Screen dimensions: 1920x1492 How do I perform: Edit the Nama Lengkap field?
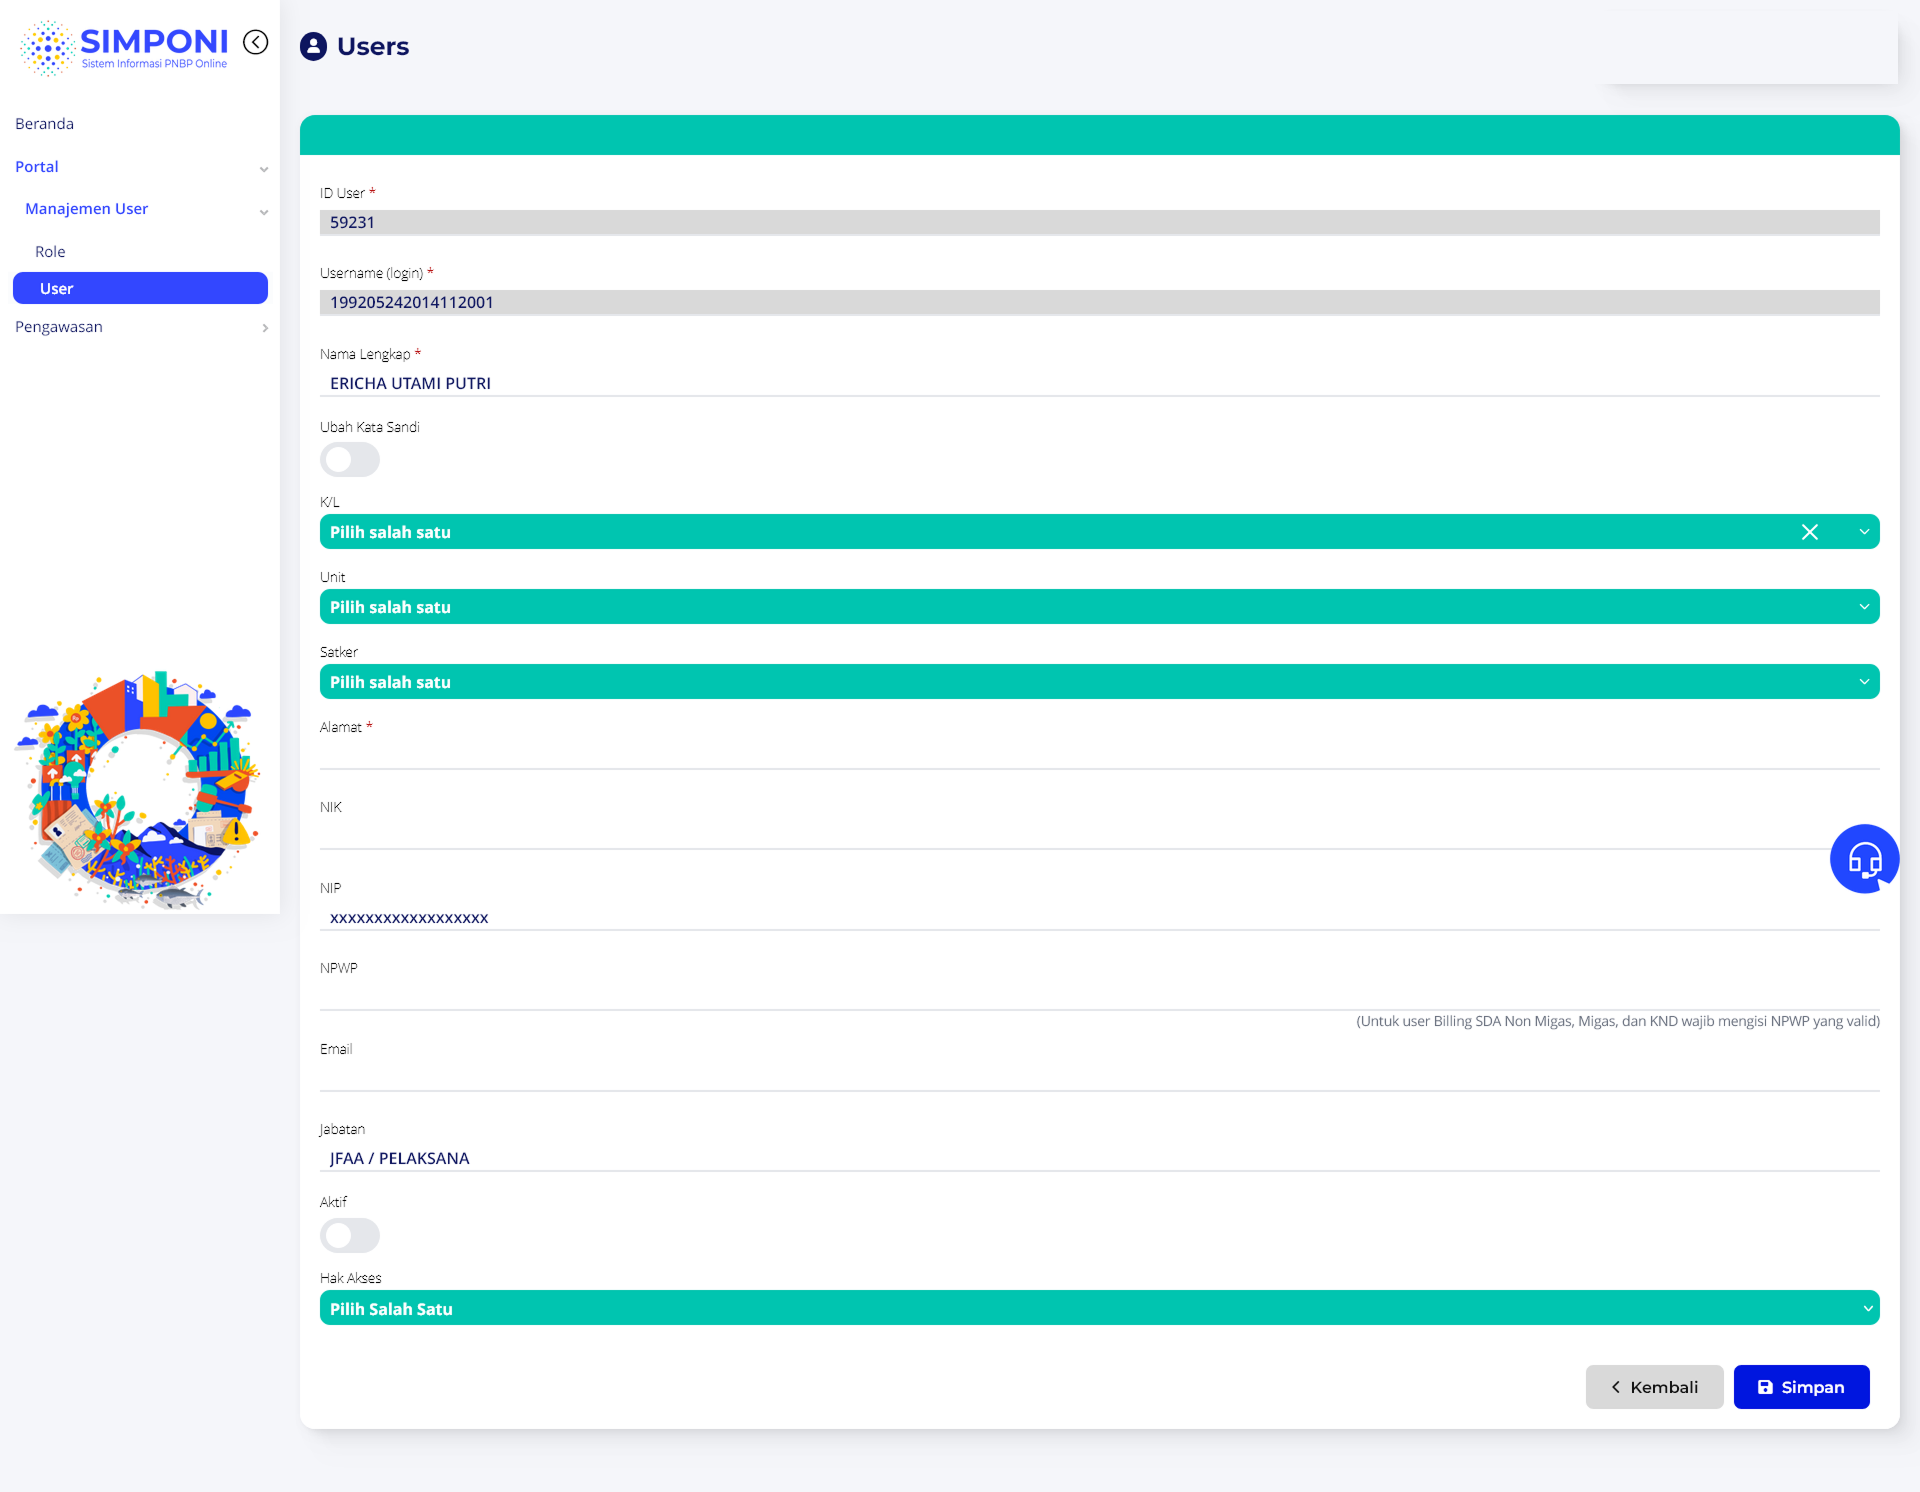[x=1100, y=383]
